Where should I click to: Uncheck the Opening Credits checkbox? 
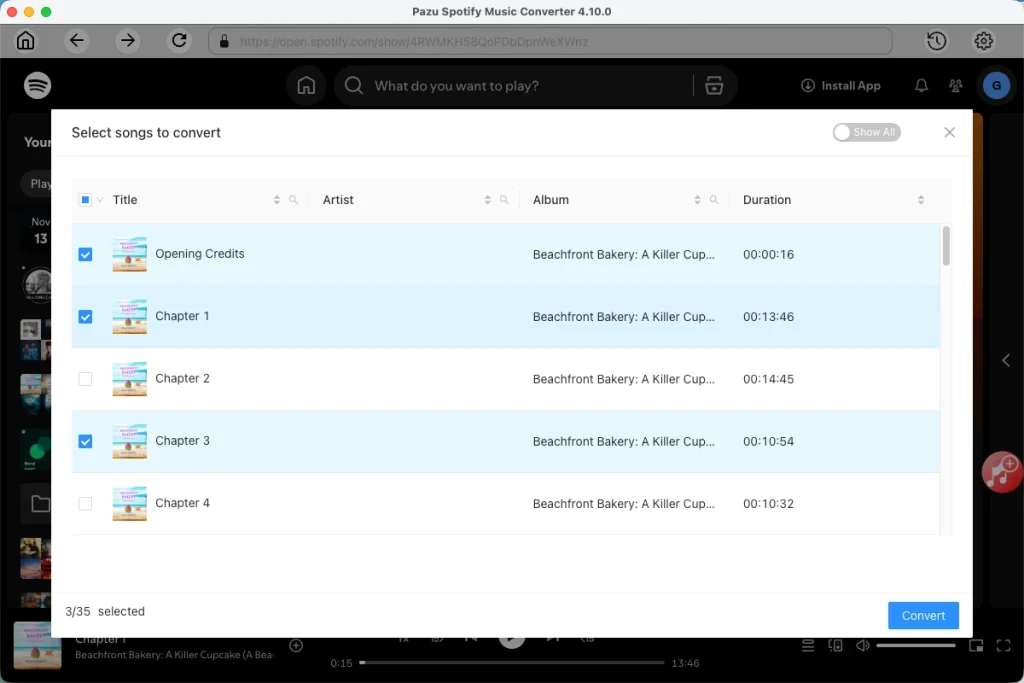point(85,255)
